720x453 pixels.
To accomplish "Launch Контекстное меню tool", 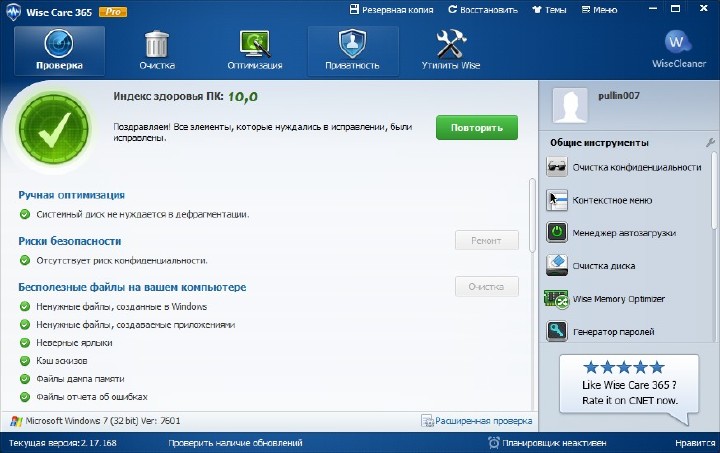I will (612, 200).
